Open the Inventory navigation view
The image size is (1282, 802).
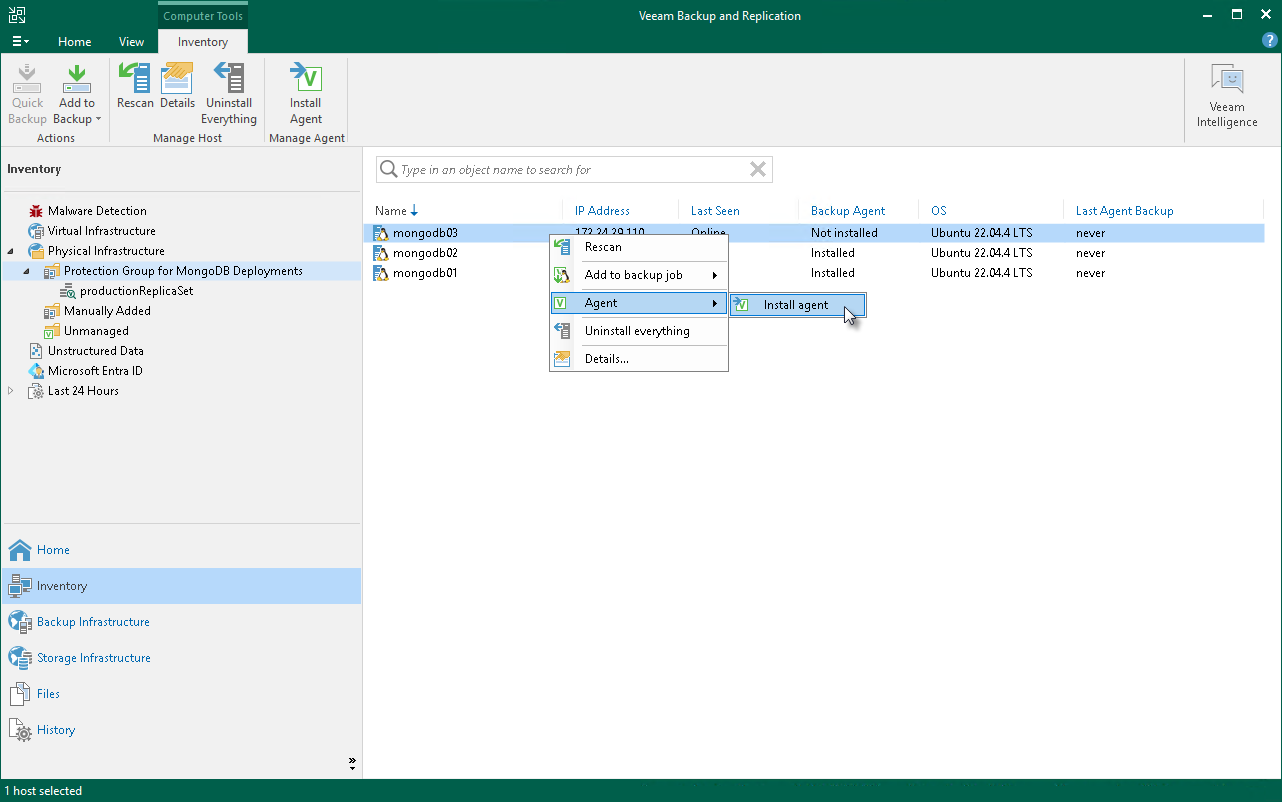coord(181,586)
